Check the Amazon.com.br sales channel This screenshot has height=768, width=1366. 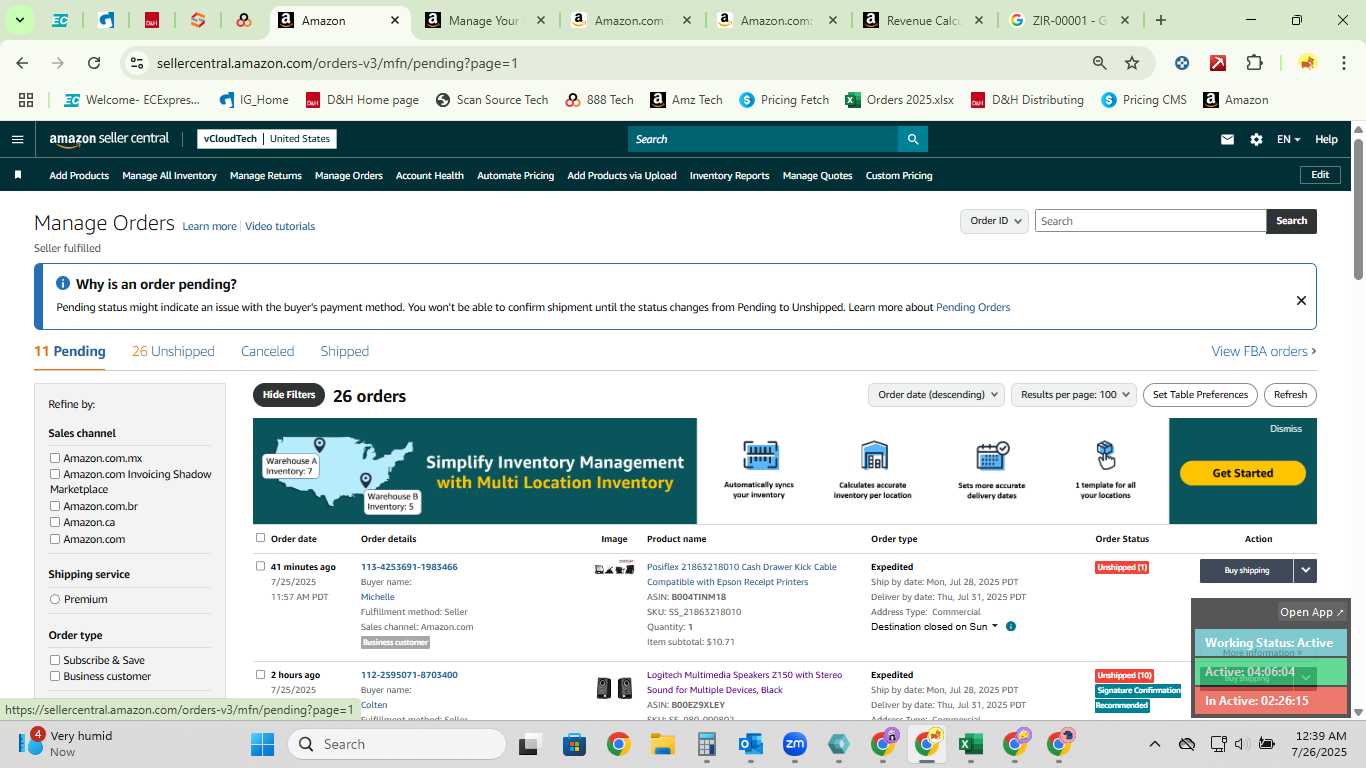coord(55,506)
